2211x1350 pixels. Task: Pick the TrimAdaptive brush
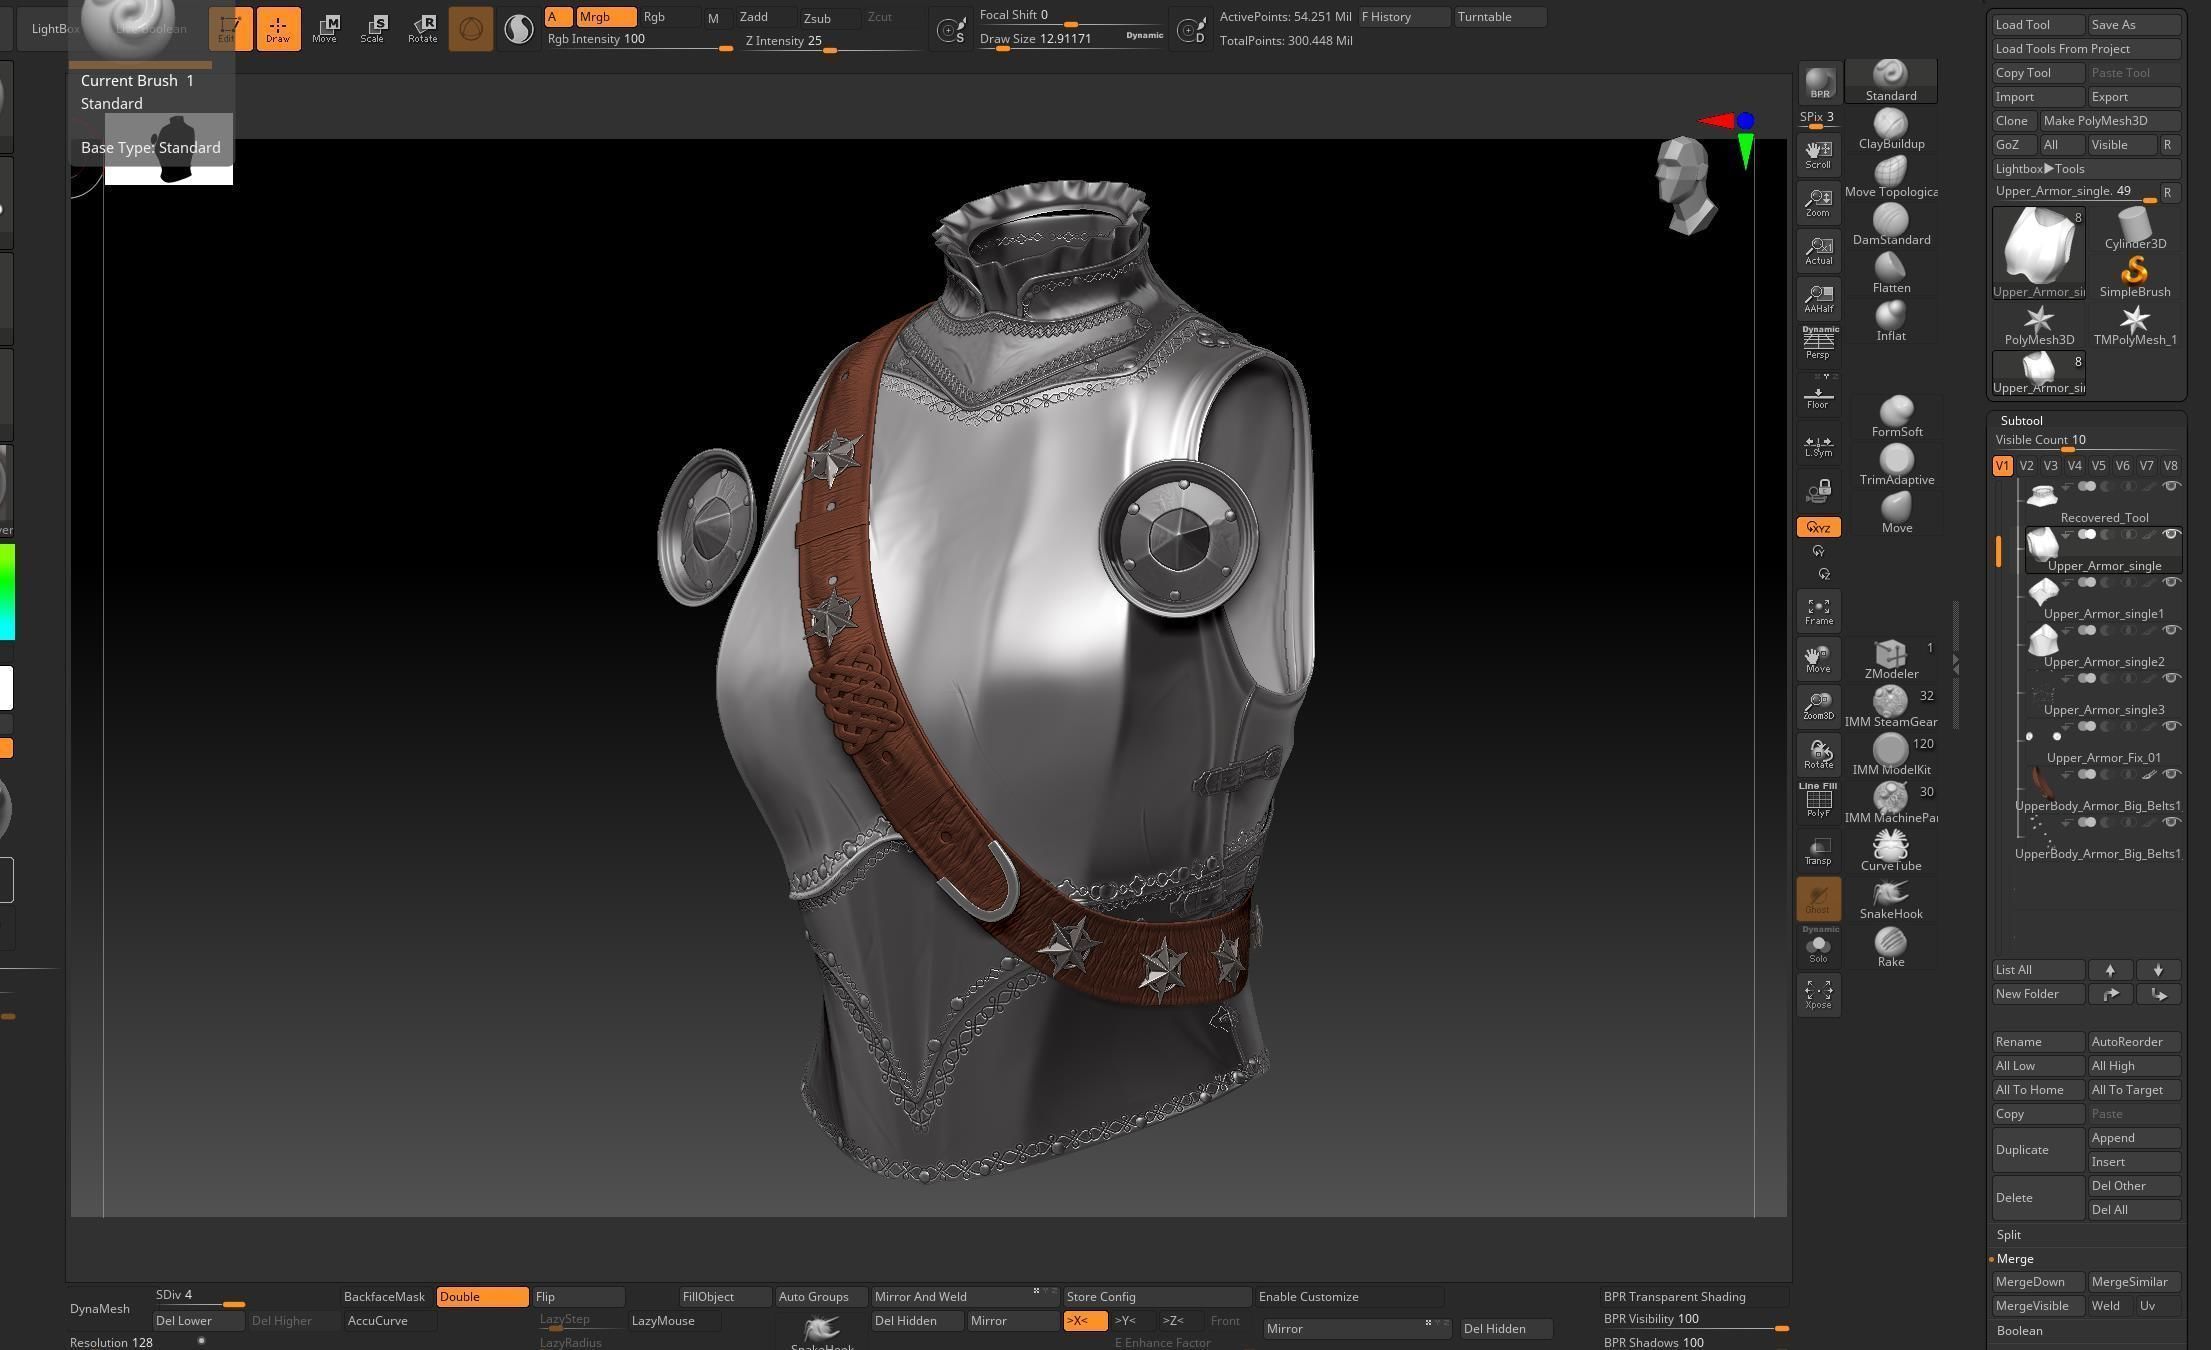pos(1896,466)
